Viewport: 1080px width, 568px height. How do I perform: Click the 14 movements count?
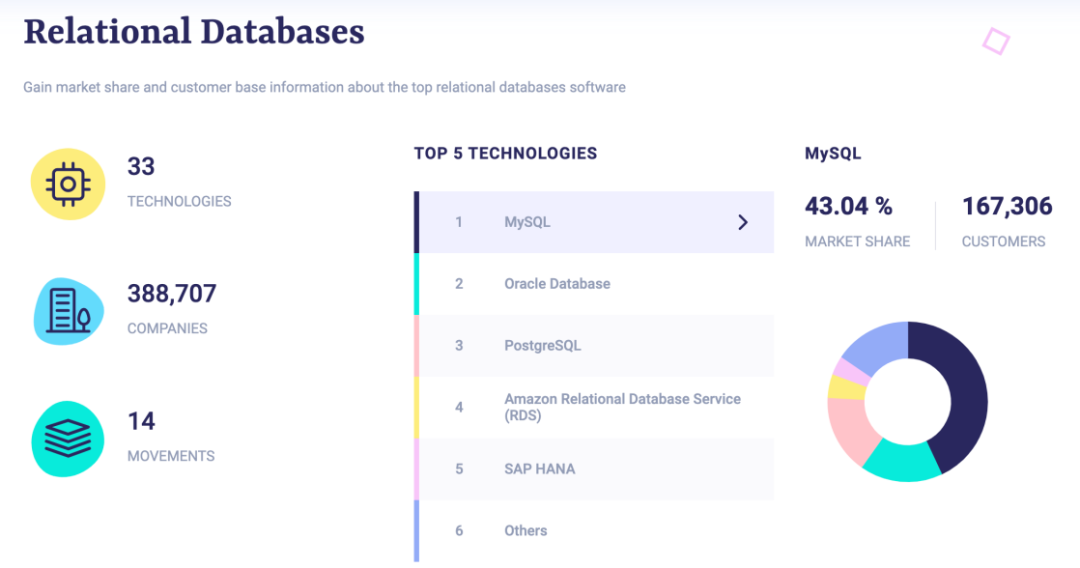pos(141,421)
